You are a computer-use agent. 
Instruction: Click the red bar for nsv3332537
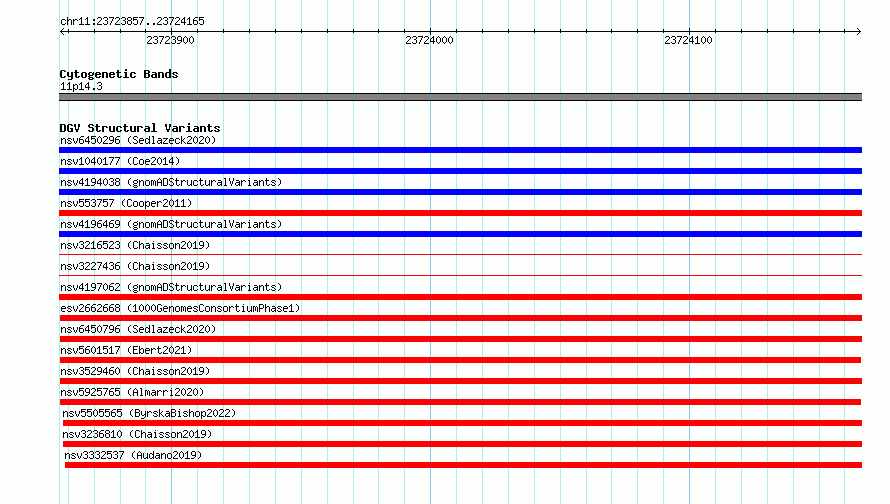point(463,465)
